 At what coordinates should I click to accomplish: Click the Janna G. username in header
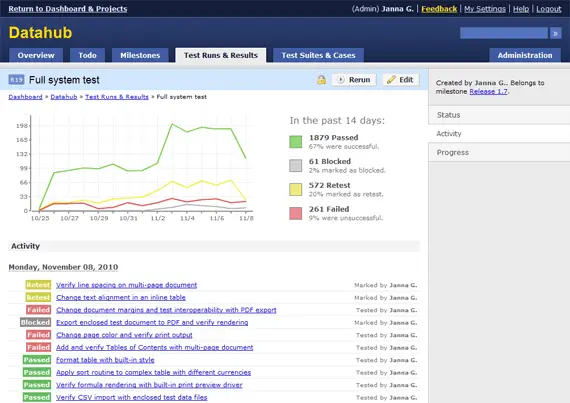(x=397, y=9)
